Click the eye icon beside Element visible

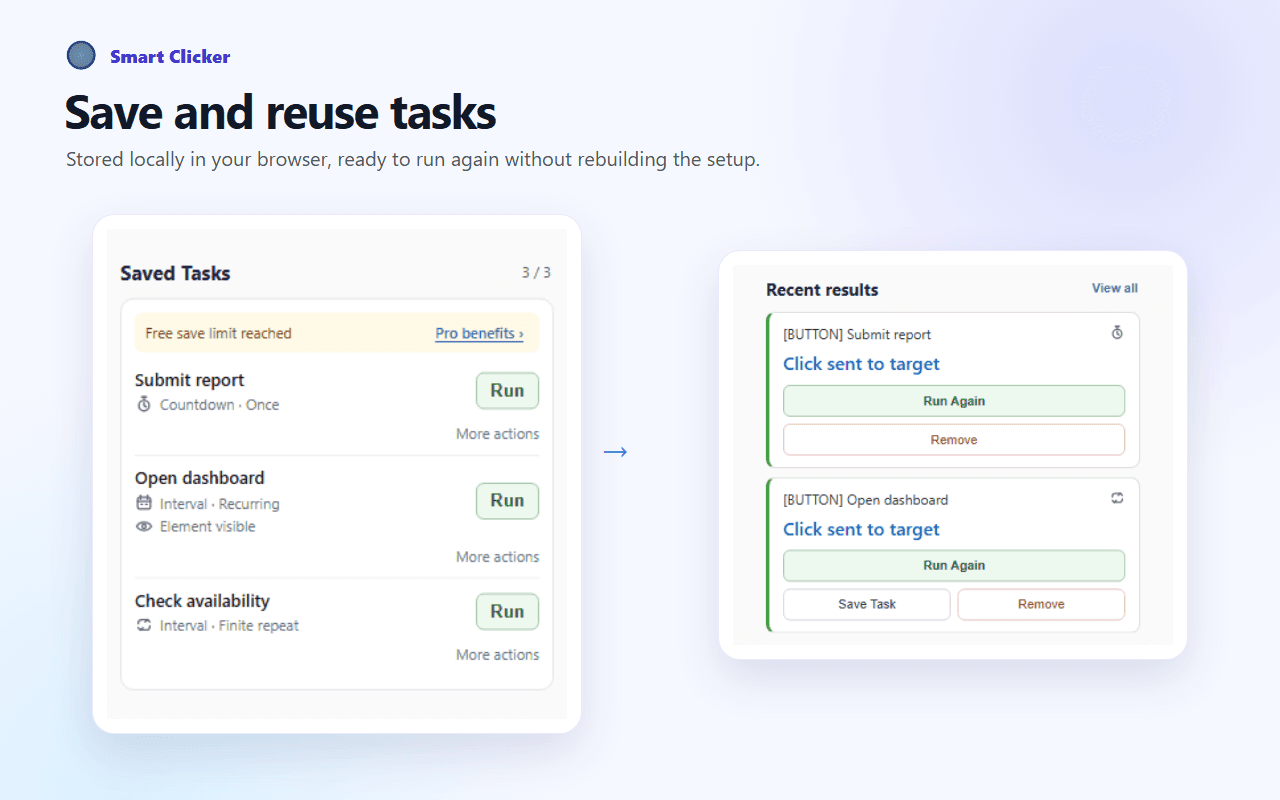click(144, 526)
